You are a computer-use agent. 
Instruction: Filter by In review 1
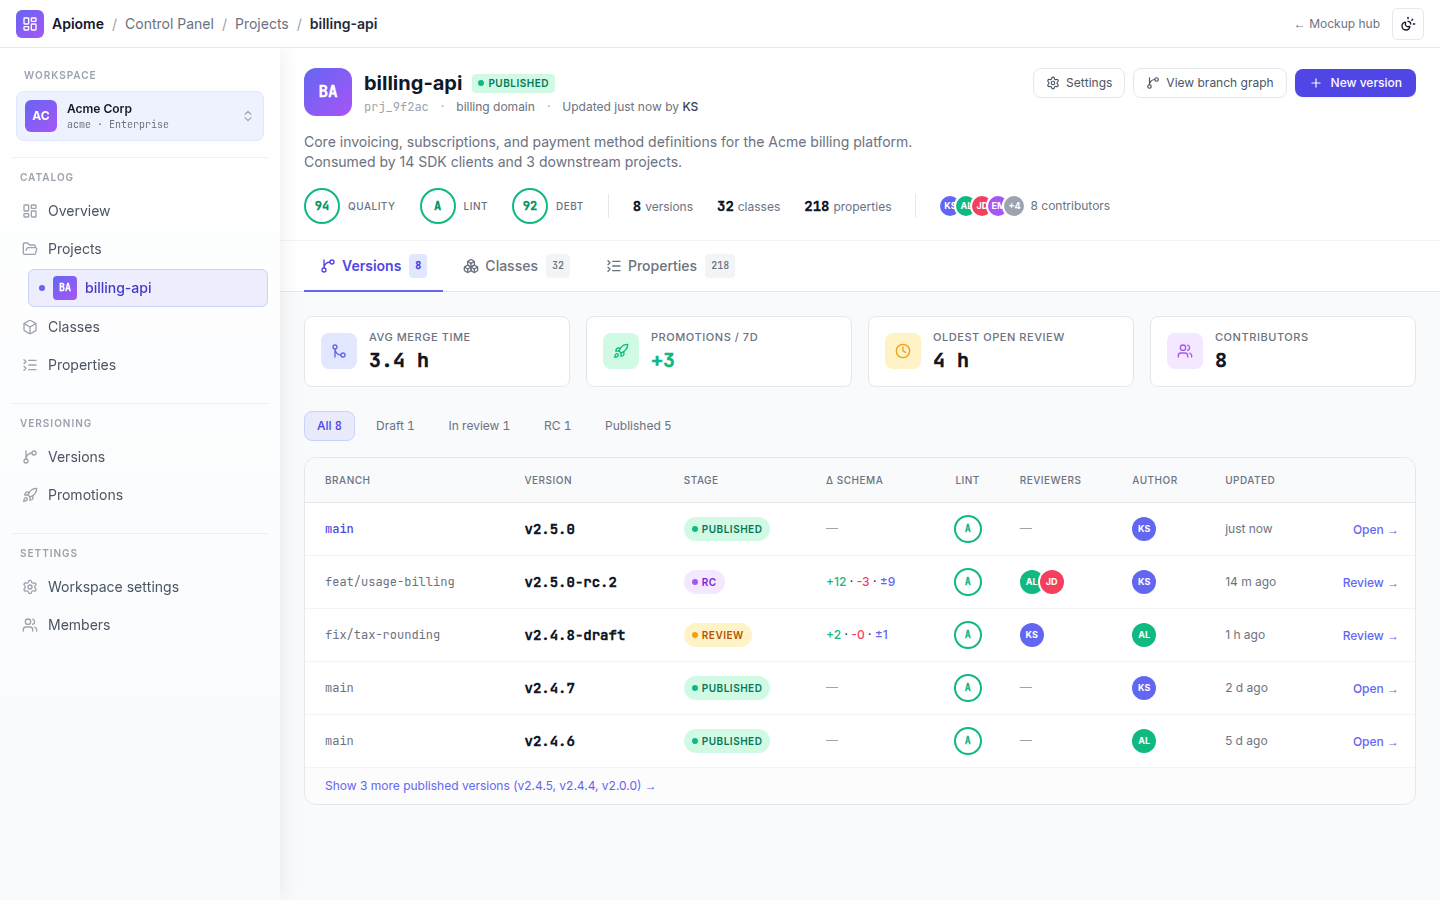(479, 426)
